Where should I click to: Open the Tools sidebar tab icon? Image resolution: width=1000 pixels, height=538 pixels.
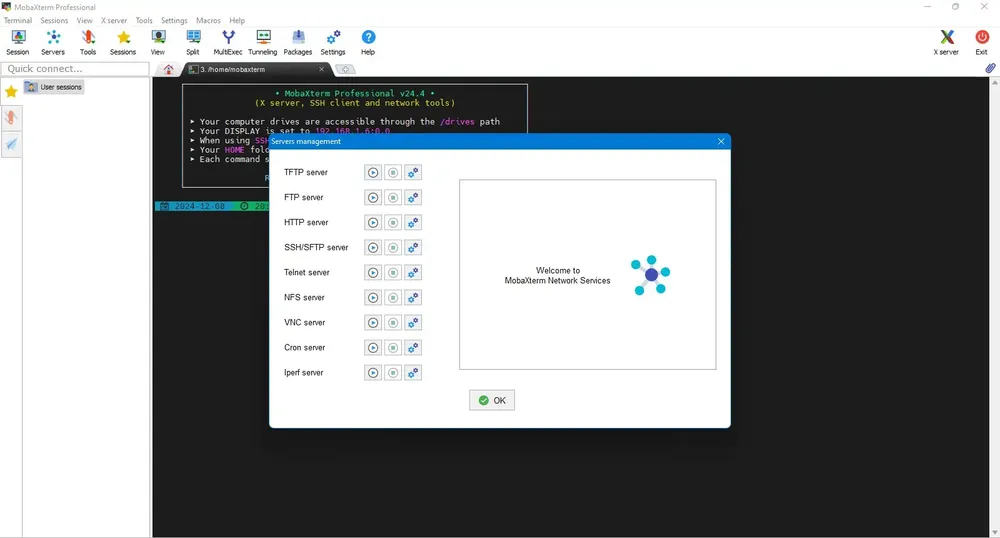[x=11, y=118]
